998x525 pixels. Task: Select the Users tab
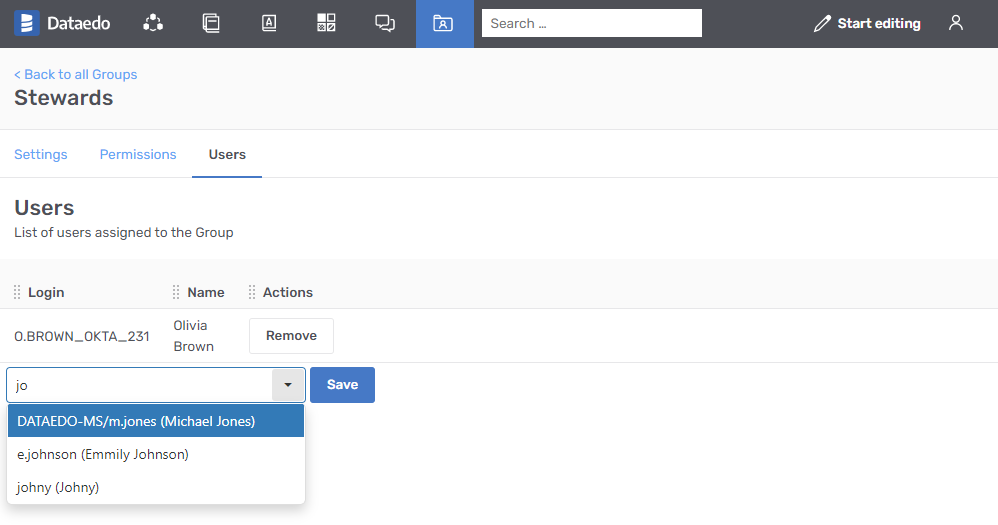pyautogui.click(x=227, y=155)
